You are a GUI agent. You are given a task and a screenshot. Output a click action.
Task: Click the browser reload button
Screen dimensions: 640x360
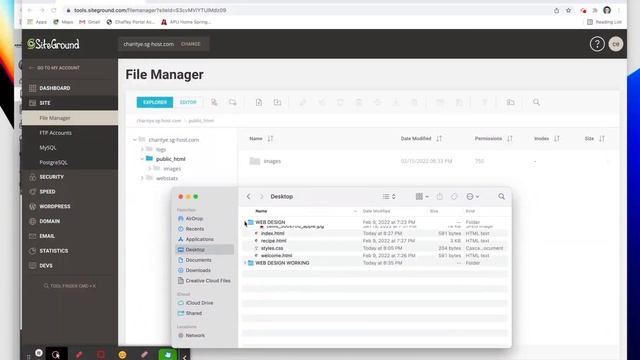(x=53, y=10)
